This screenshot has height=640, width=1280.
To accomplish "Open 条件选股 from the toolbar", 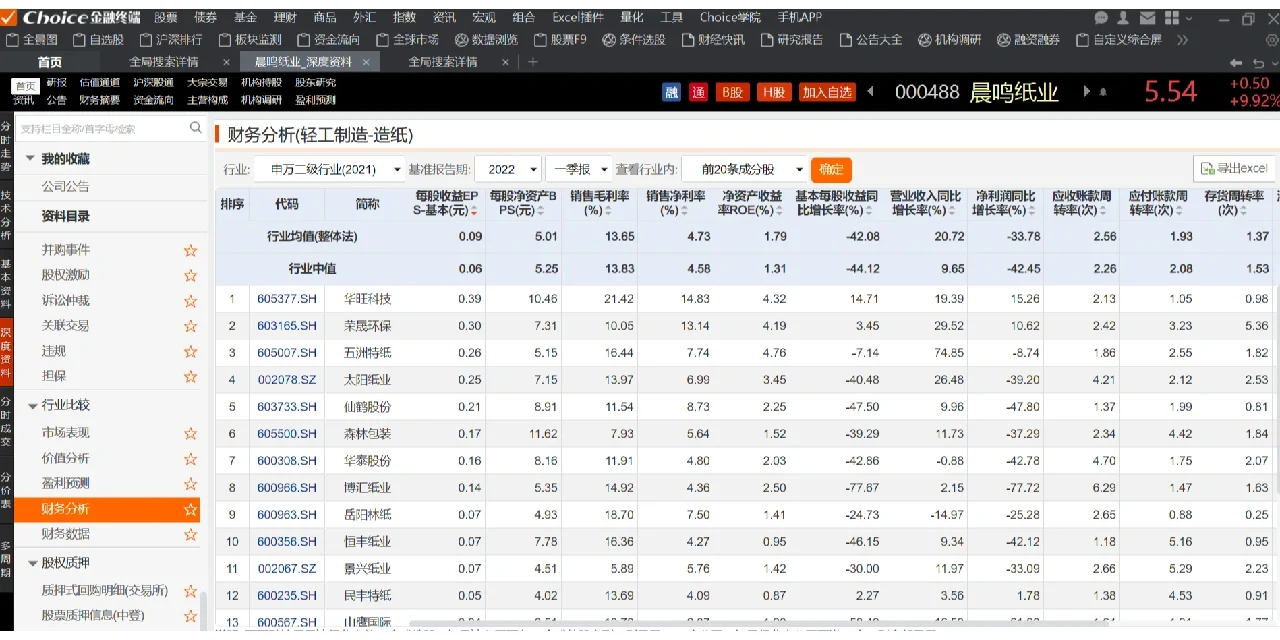I will click(x=634, y=40).
